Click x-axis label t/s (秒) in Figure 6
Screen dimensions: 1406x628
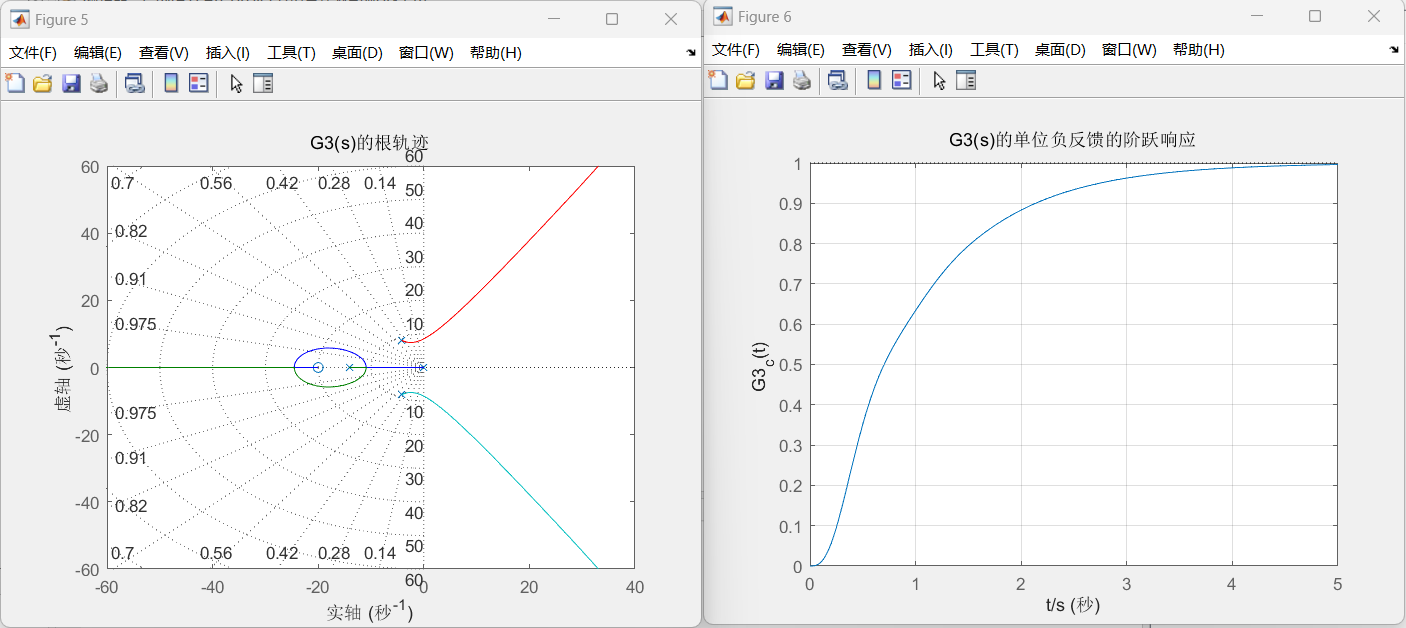click(1073, 605)
